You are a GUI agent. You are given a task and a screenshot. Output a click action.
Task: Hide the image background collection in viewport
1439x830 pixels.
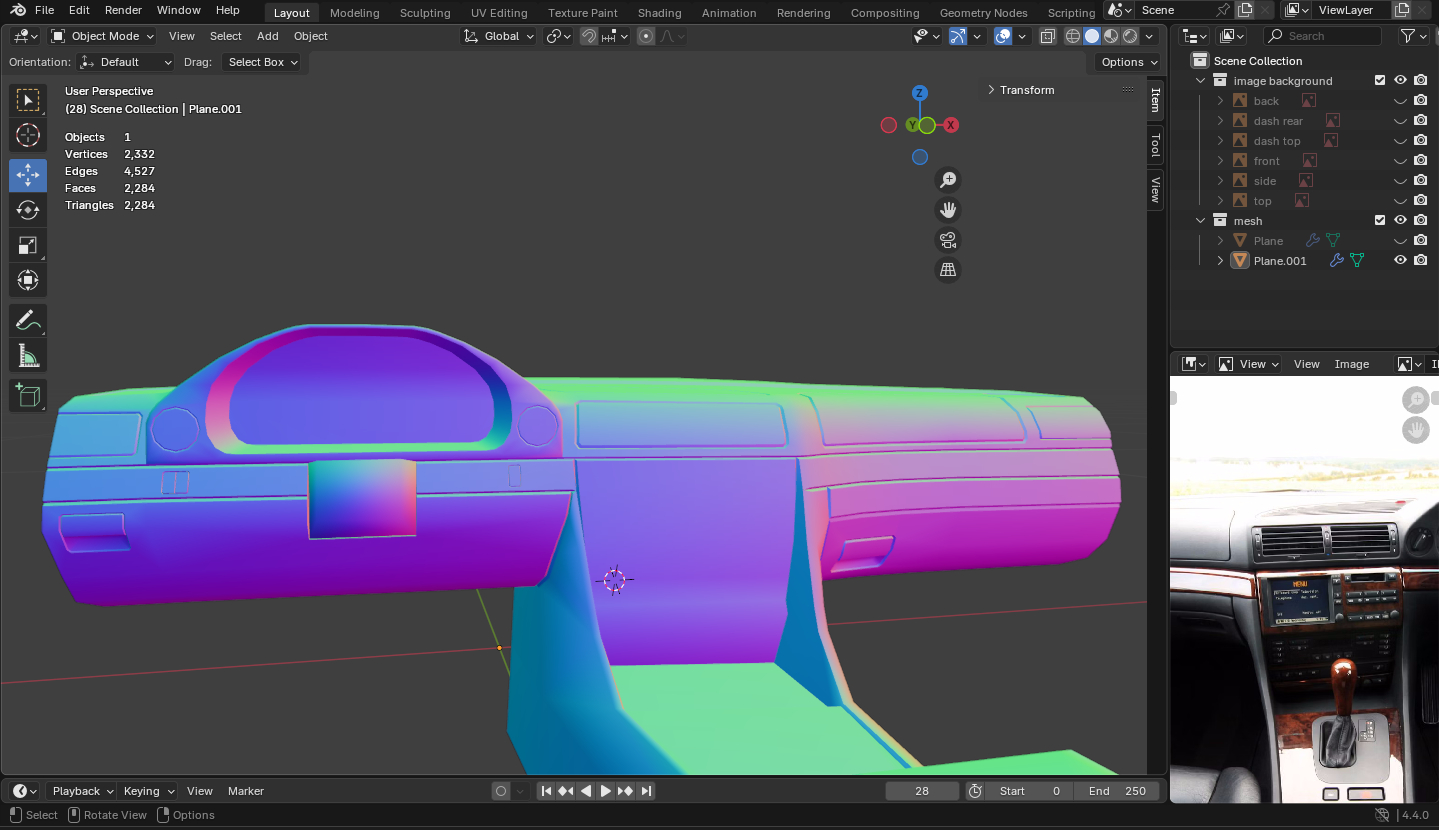(1400, 81)
